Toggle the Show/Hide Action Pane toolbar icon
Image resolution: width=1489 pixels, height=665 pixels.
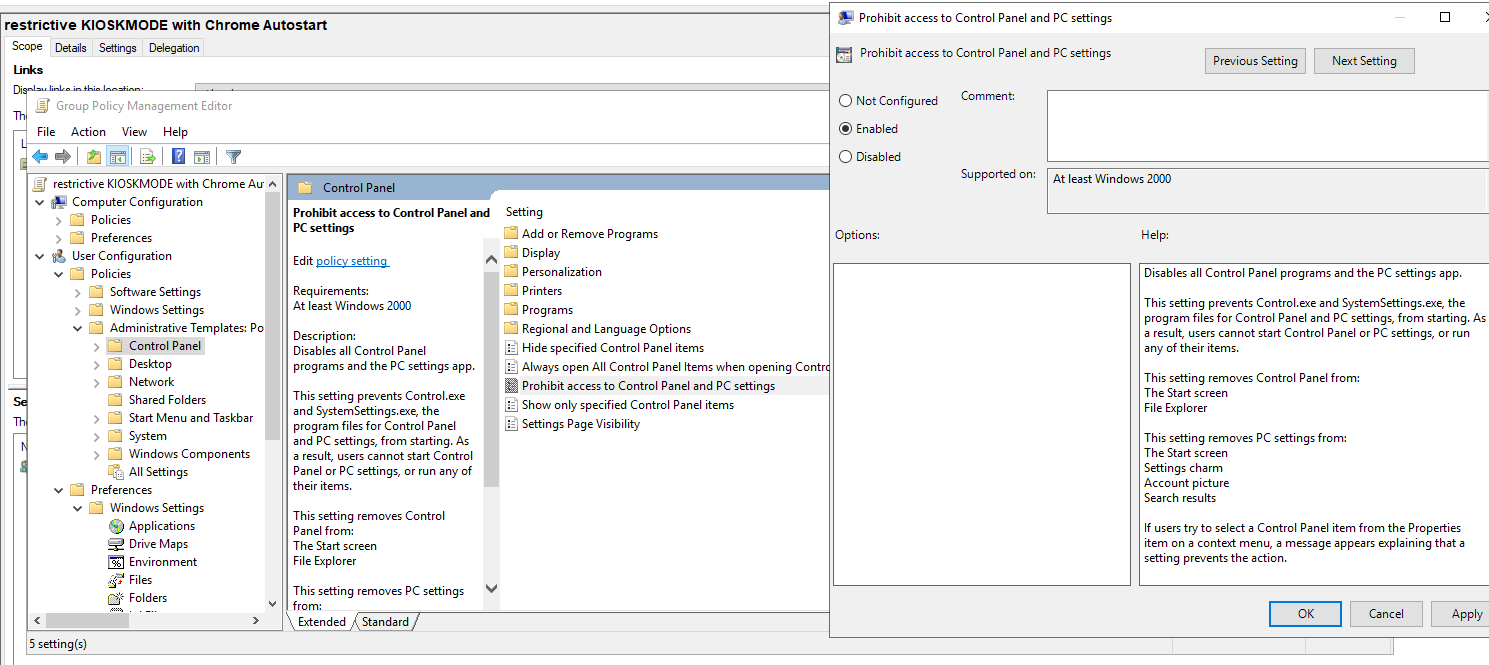coord(201,156)
